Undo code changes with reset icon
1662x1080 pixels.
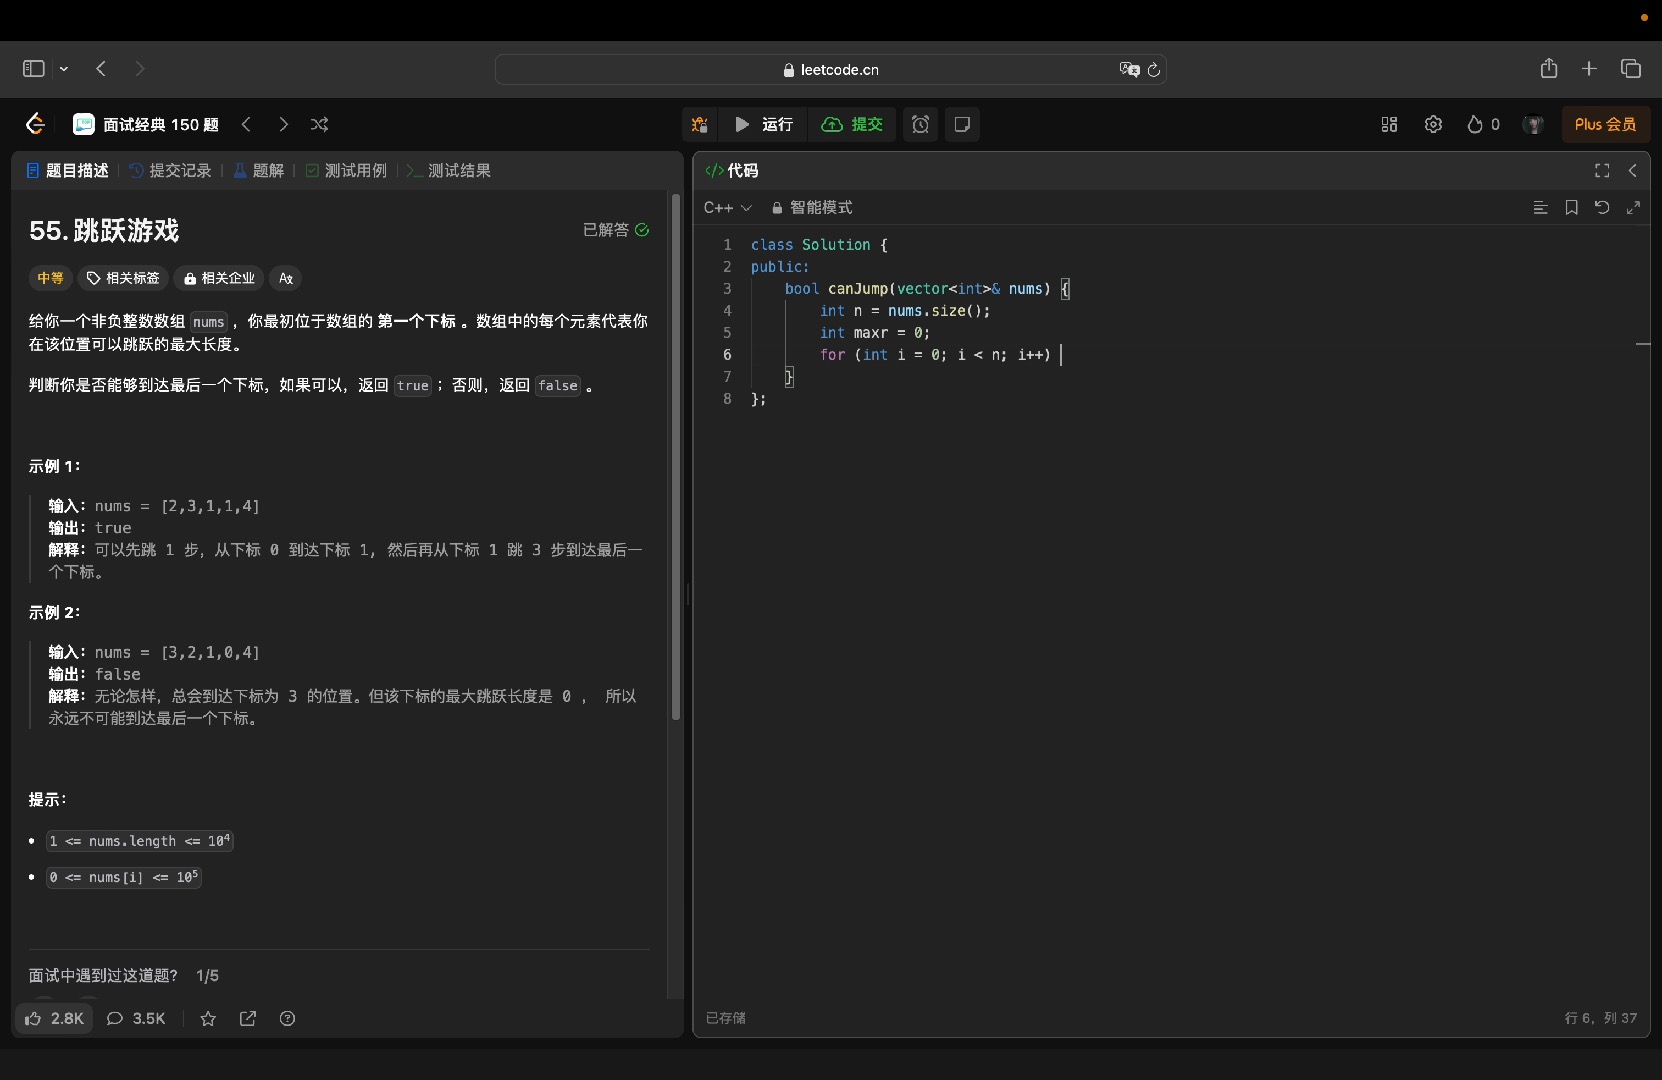coord(1602,208)
